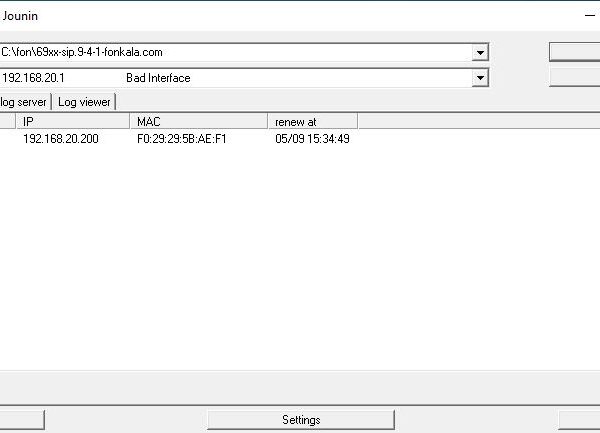Click the empty header right of renew at

tap(478, 121)
